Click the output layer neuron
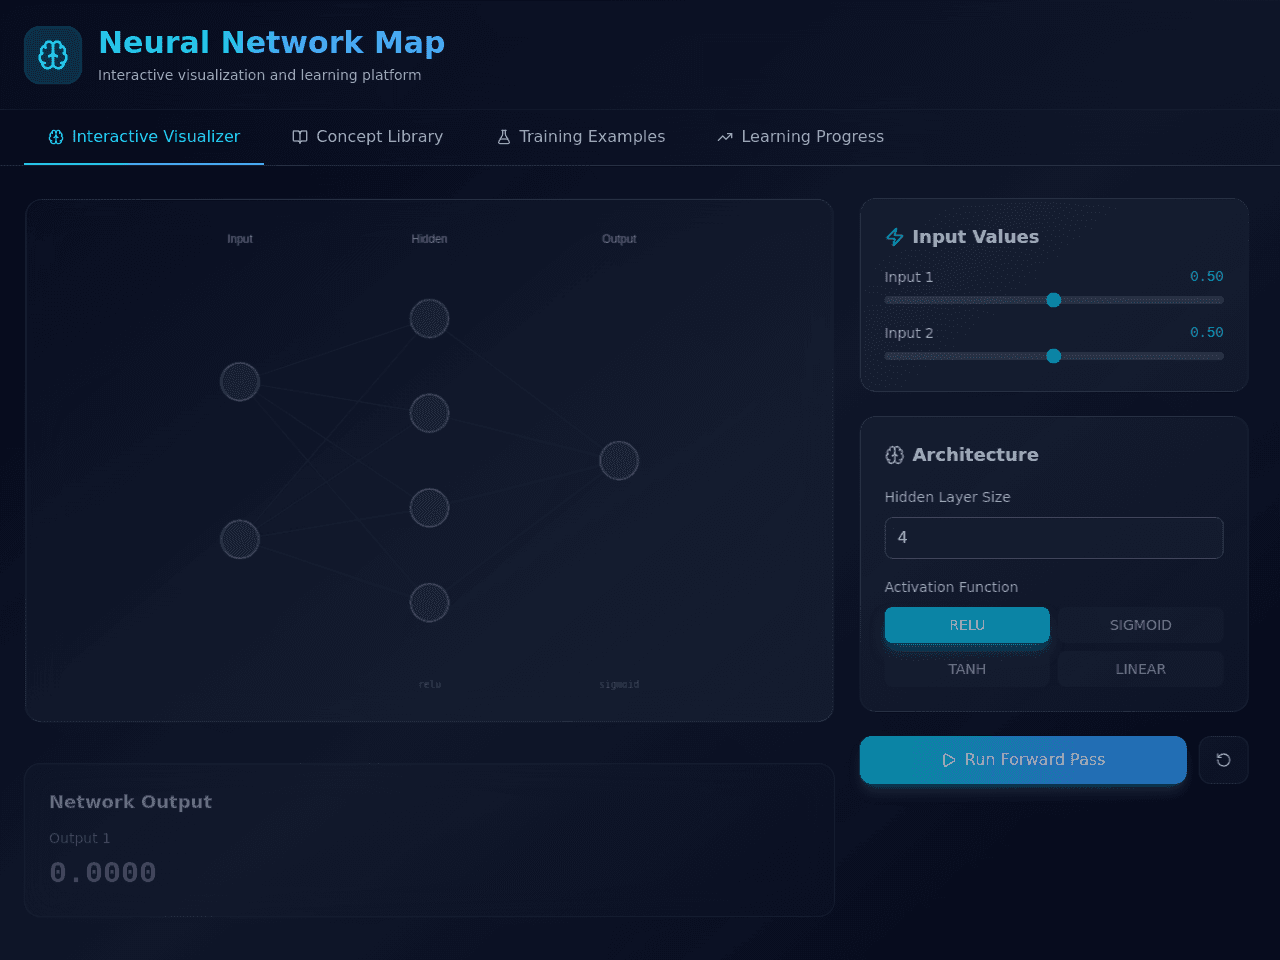The height and width of the screenshot is (960, 1280). [x=619, y=461]
